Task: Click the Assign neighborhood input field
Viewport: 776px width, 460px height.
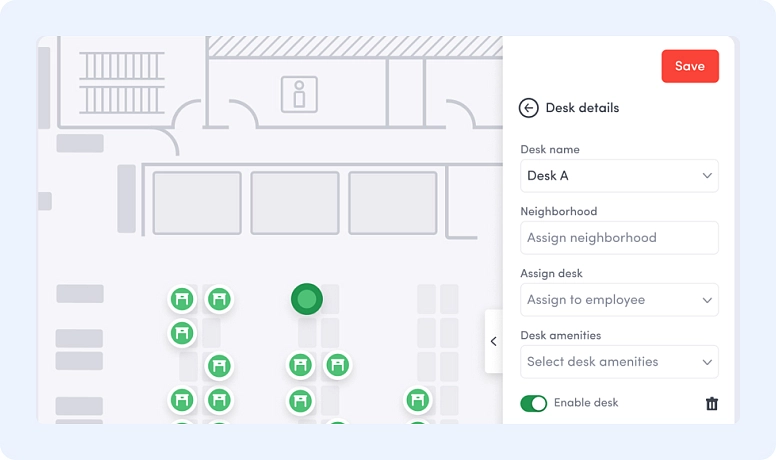Action: point(619,238)
